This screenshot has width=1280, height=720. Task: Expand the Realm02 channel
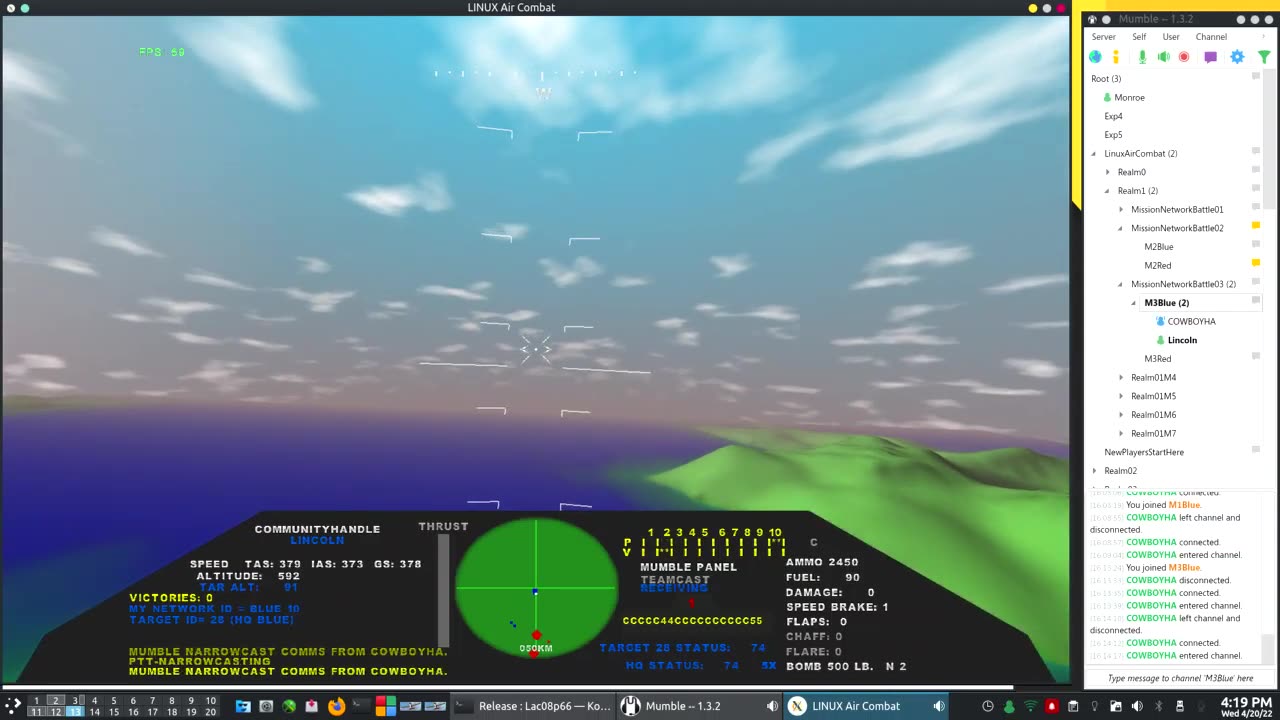point(1094,471)
